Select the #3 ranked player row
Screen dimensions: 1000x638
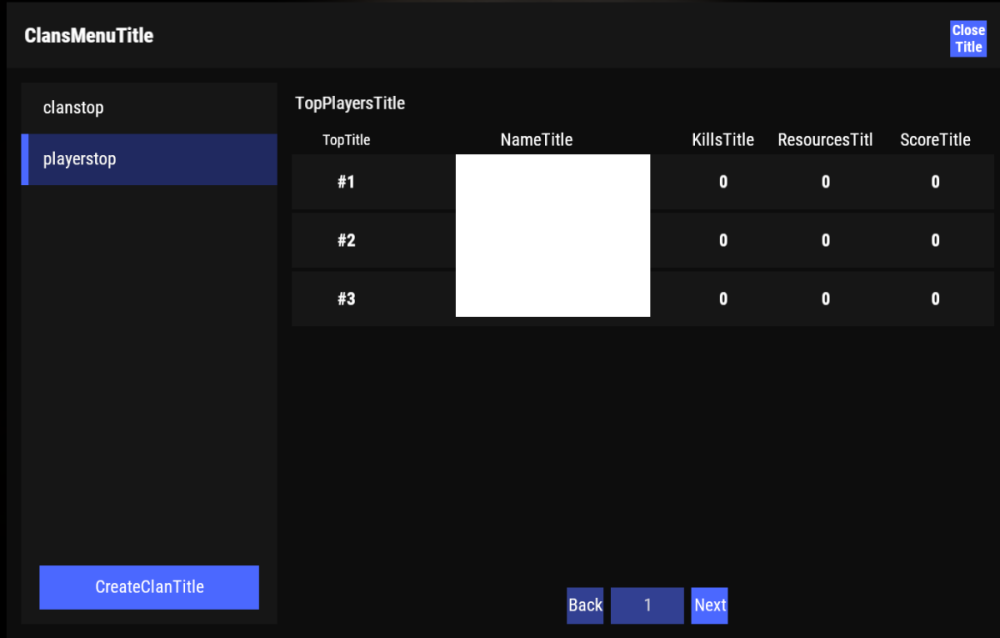pyautogui.click(x=346, y=299)
